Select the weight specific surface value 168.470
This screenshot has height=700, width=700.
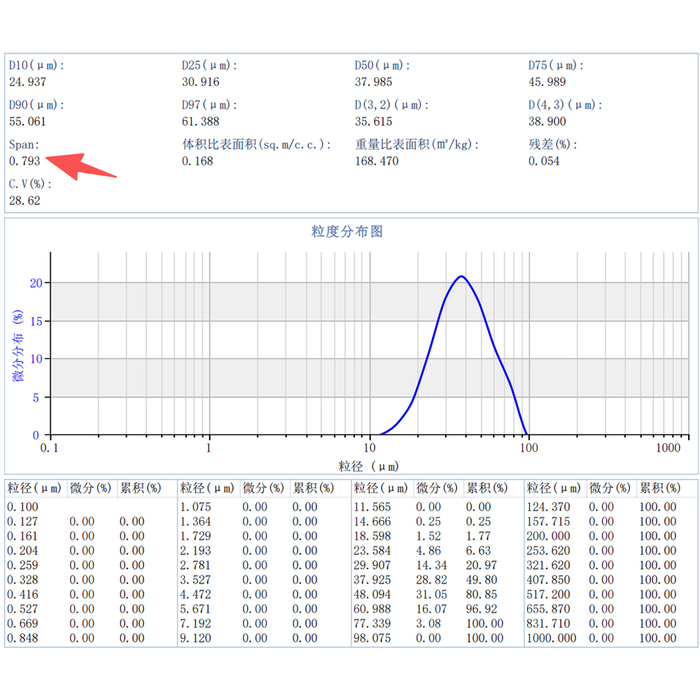pyautogui.click(x=377, y=161)
